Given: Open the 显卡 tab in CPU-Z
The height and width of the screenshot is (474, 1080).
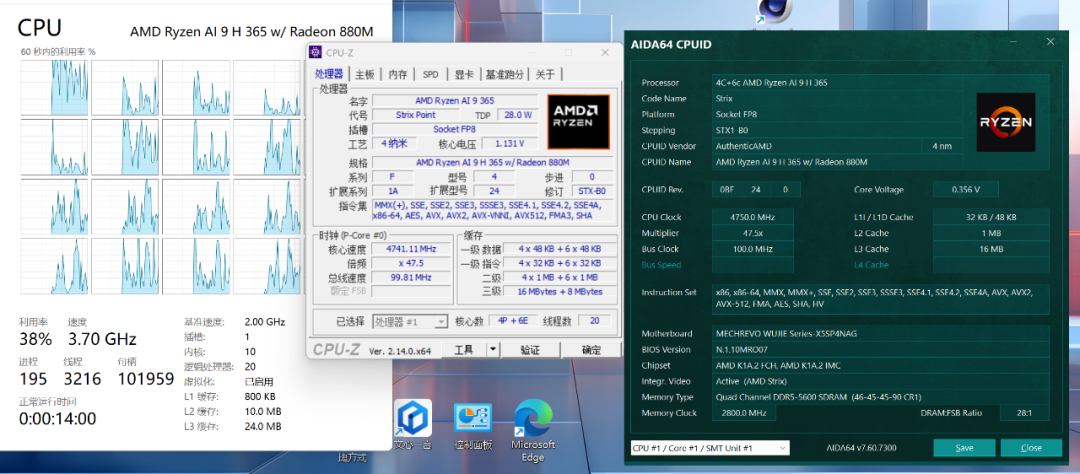Looking at the screenshot, I should (x=464, y=75).
